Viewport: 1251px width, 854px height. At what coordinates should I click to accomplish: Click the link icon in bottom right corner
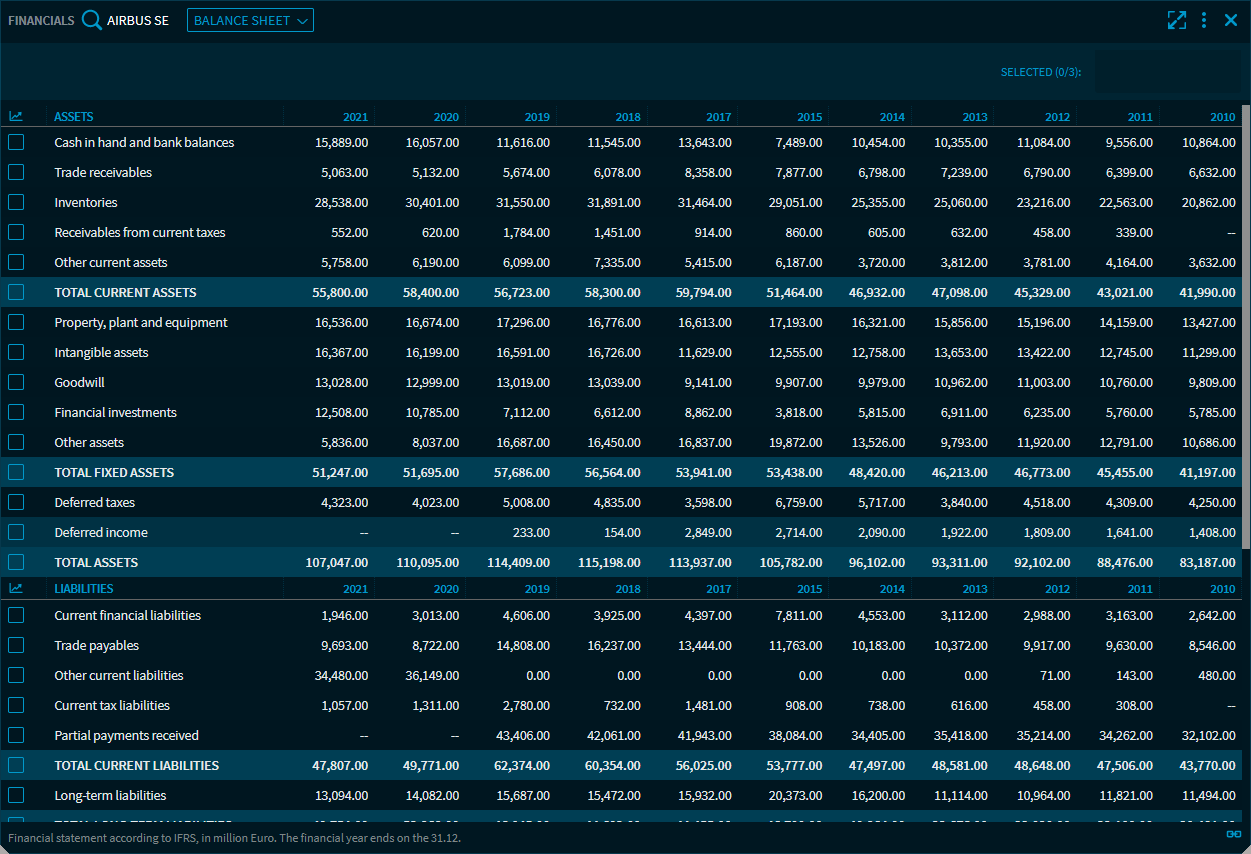point(1234,834)
